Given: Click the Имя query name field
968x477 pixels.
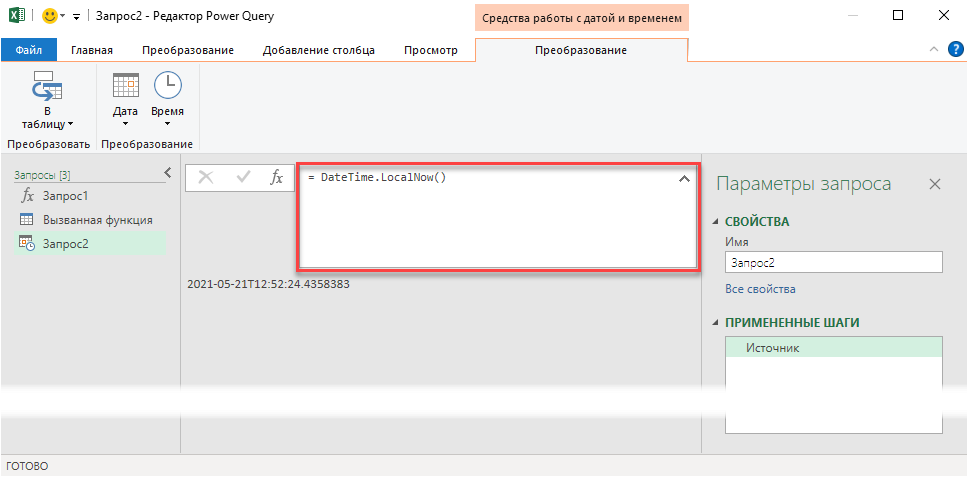Looking at the screenshot, I should point(833,262).
